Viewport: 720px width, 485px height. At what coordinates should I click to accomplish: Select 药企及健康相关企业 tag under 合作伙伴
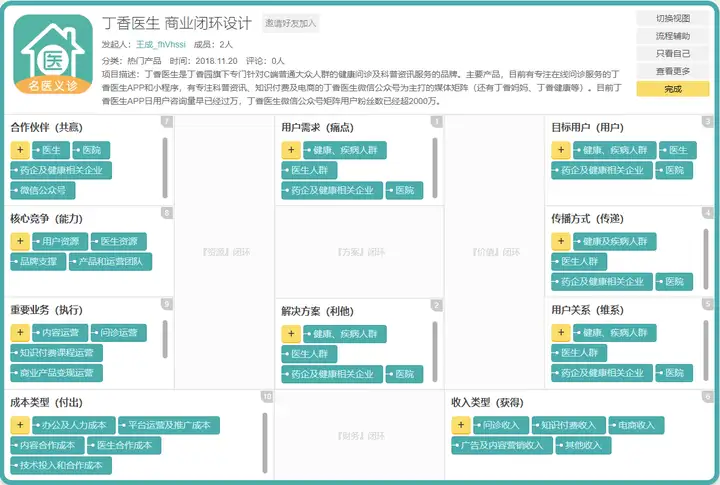(x=61, y=170)
